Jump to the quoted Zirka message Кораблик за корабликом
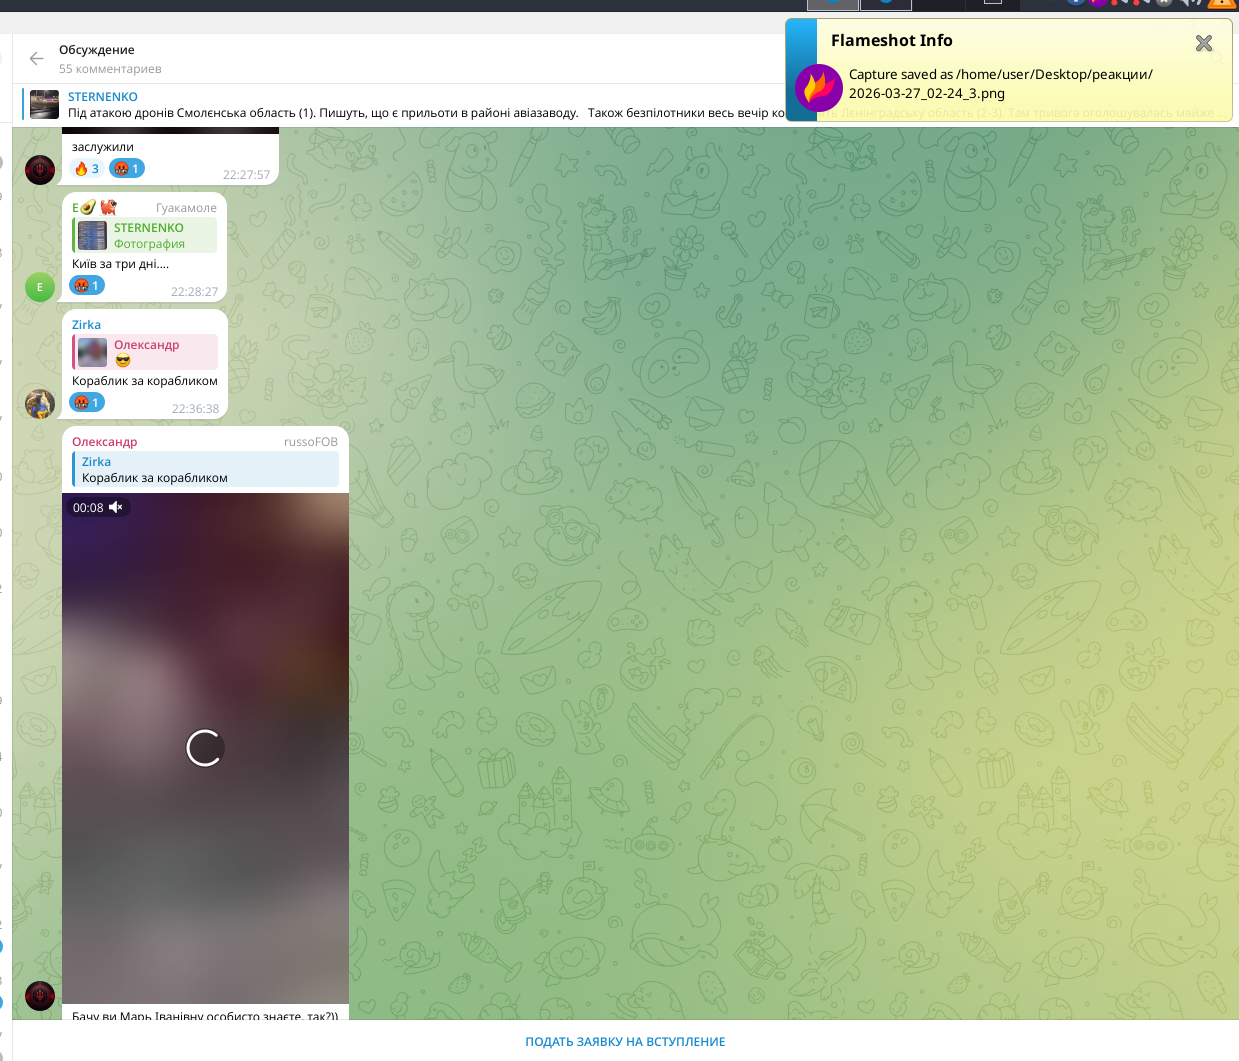The image size is (1239, 1061). [205, 470]
